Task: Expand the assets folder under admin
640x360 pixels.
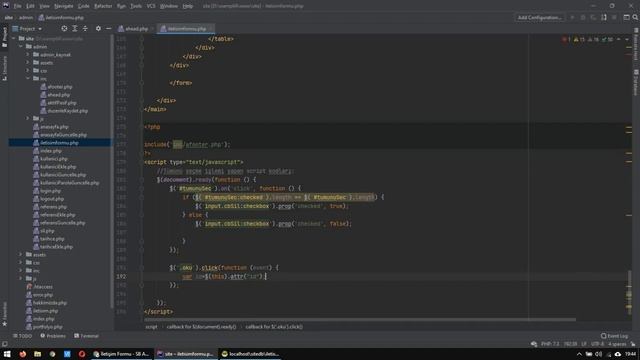Action: pos(28,62)
